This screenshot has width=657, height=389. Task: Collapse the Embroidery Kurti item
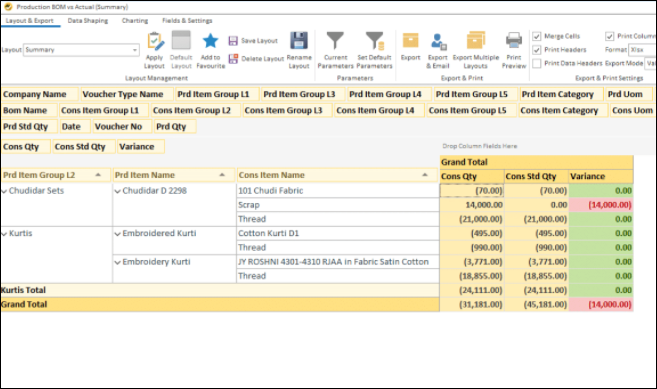coord(118,262)
